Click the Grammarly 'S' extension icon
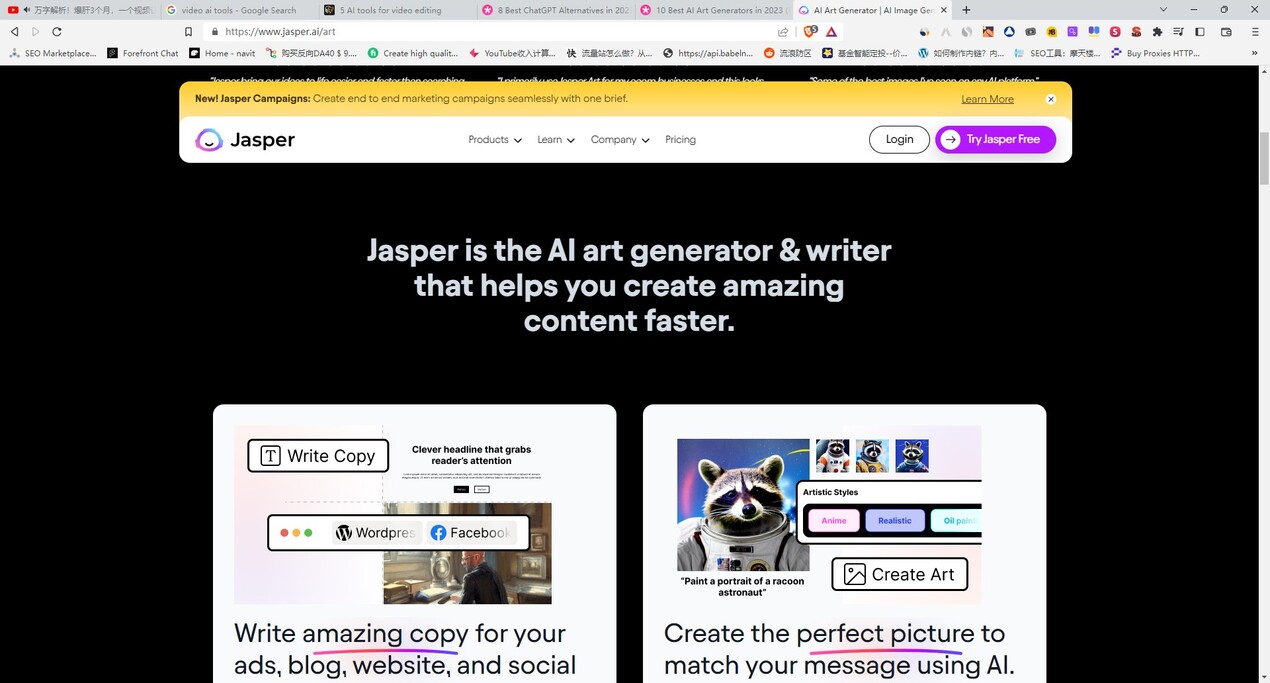1270x683 pixels. point(1115,31)
